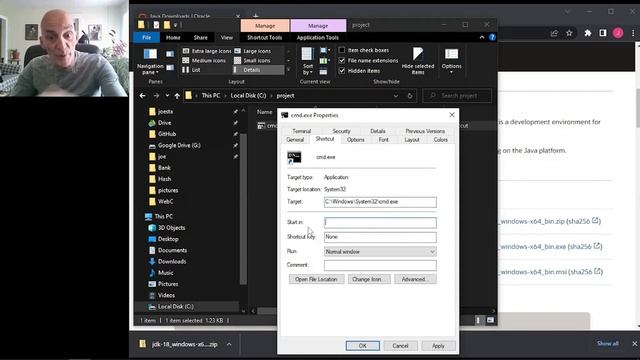This screenshot has width=640, height=360.
Task: Select Small icons layout
Action: pyautogui.click(x=253, y=60)
